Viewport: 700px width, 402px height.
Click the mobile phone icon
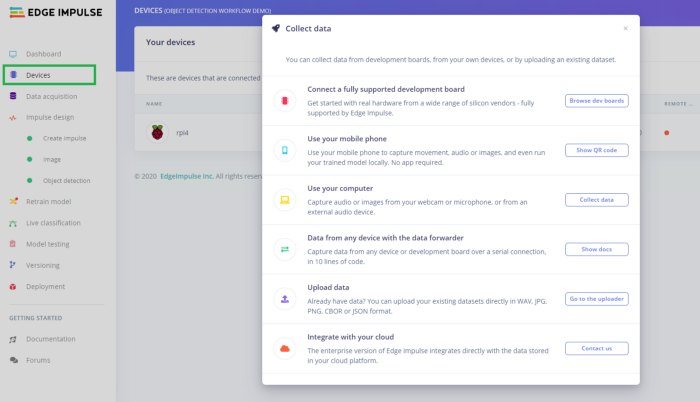click(x=285, y=150)
